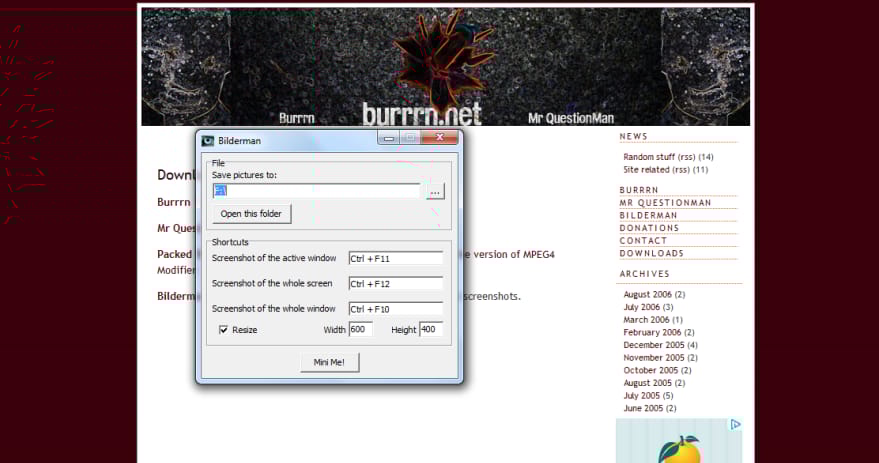Screen dimensions: 879x463
Task: Click the Screenshot of the active window label
Action: (x=274, y=258)
